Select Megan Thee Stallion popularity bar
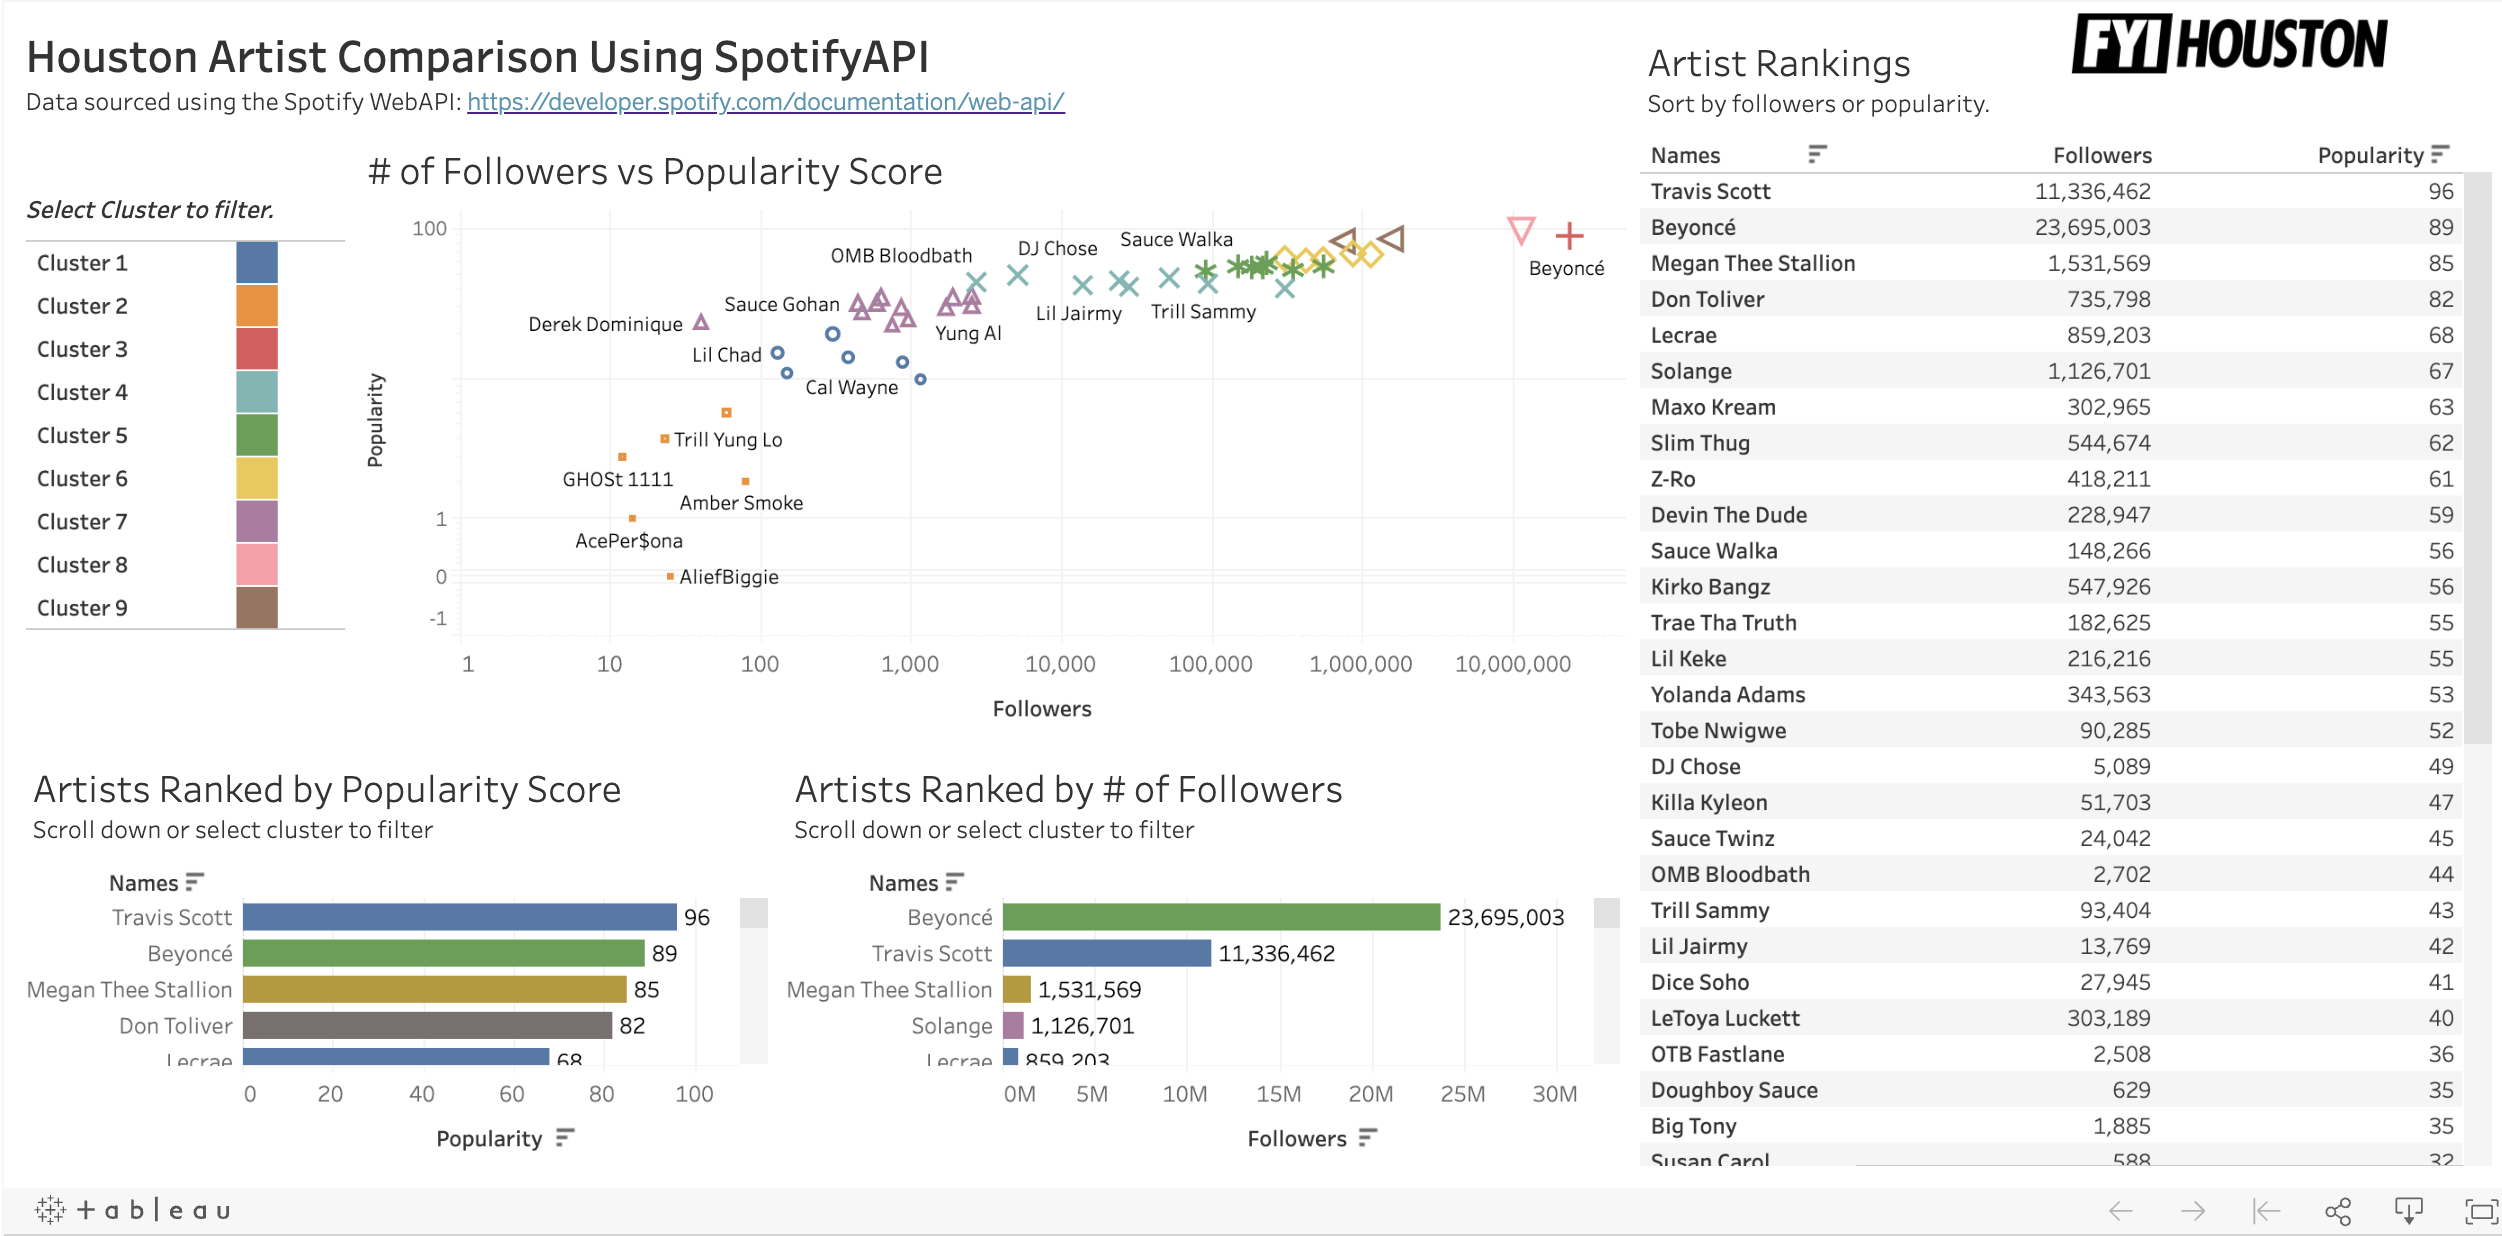Screen dimensions: 2502x1236 tap(434, 989)
